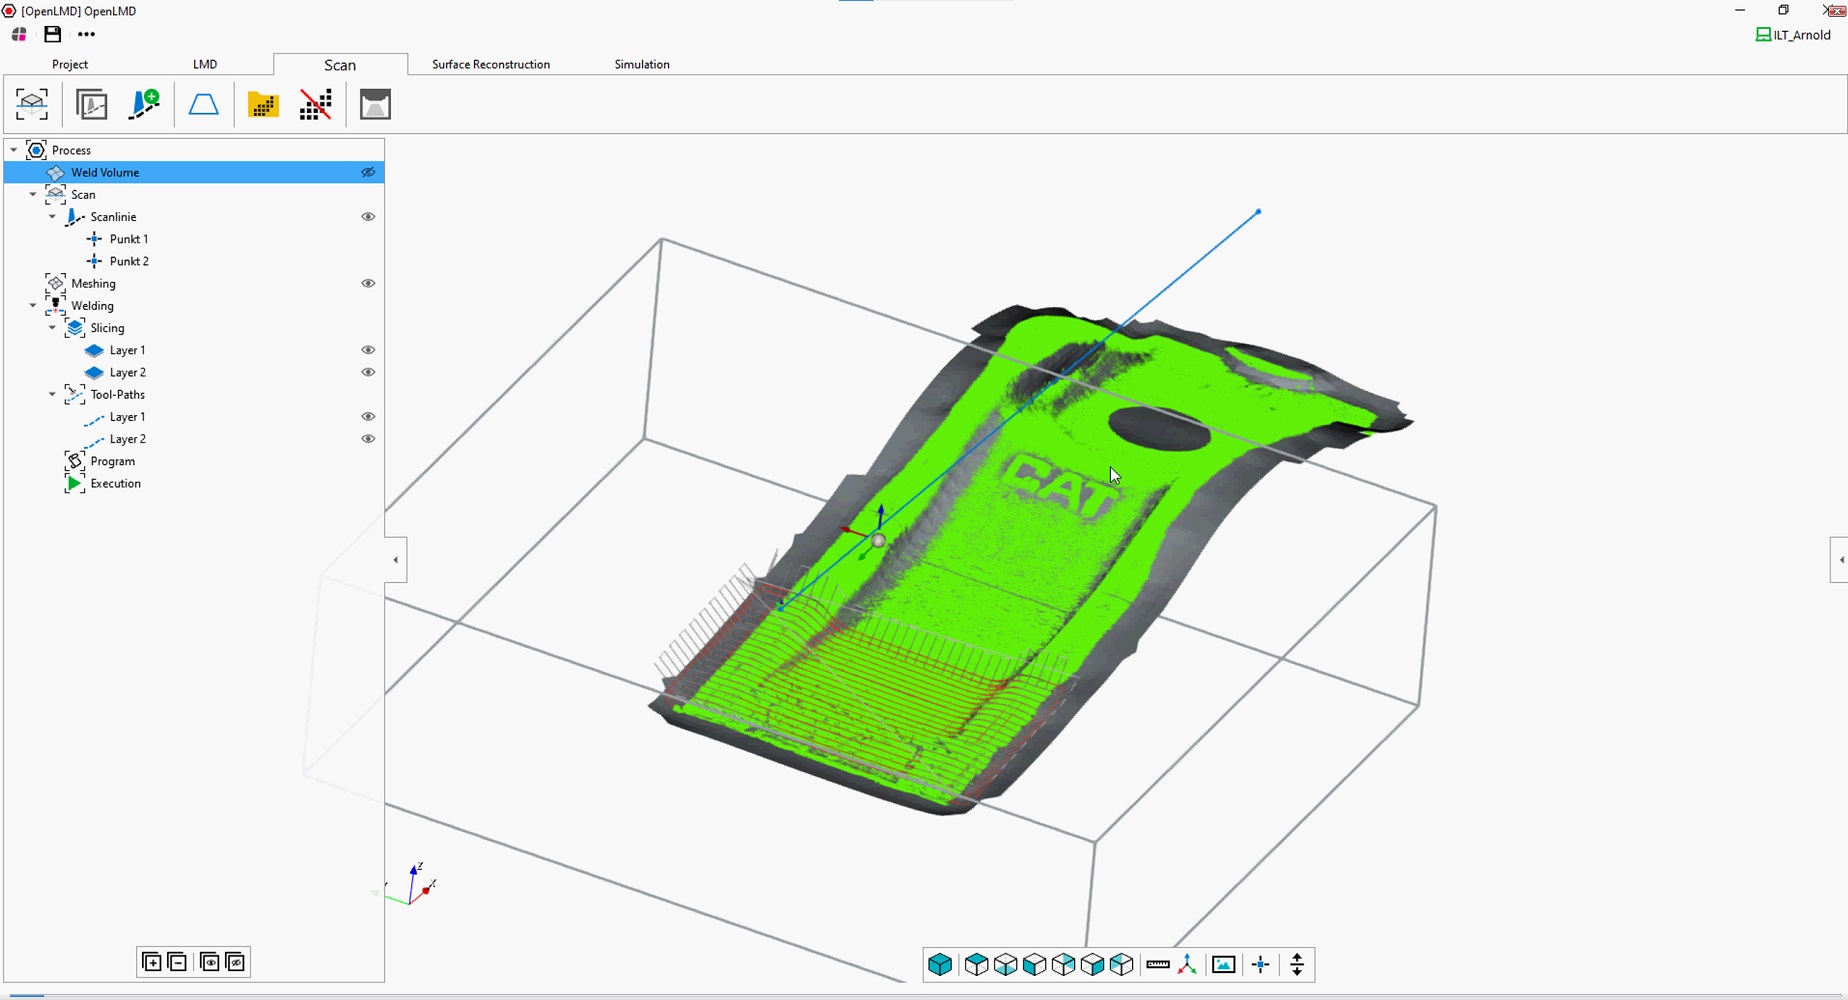The height and width of the screenshot is (1000, 1848).
Task: Collapse the left panel with arrow handle
Action: (x=396, y=560)
